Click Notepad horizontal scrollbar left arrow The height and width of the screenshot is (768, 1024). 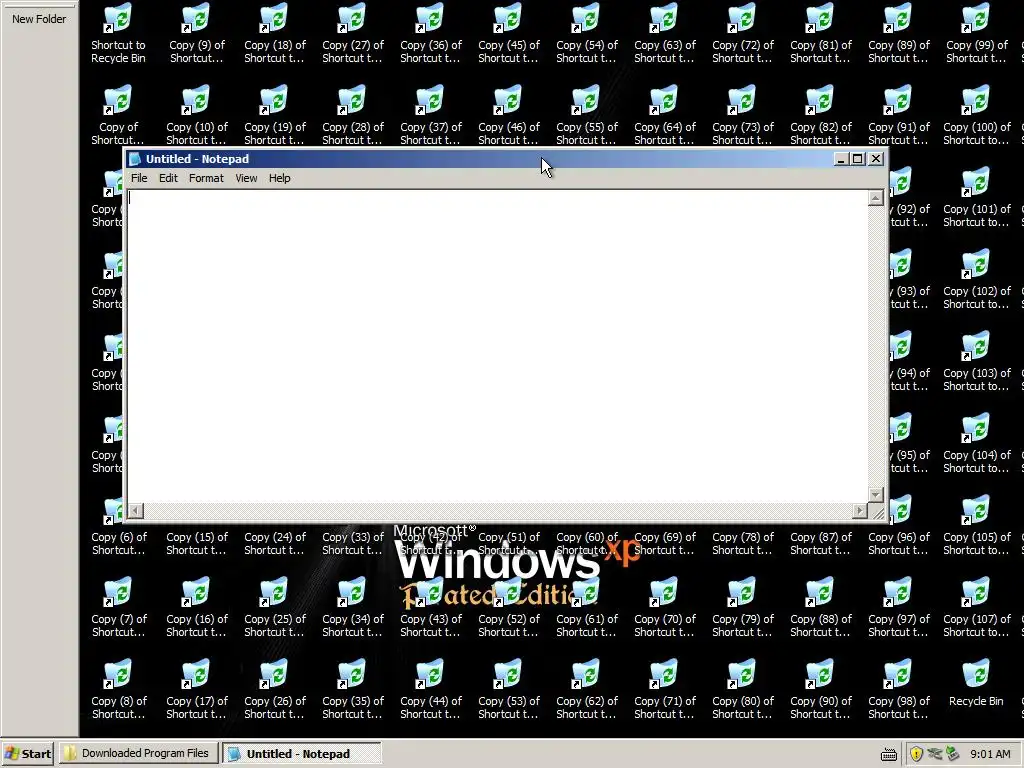click(136, 511)
